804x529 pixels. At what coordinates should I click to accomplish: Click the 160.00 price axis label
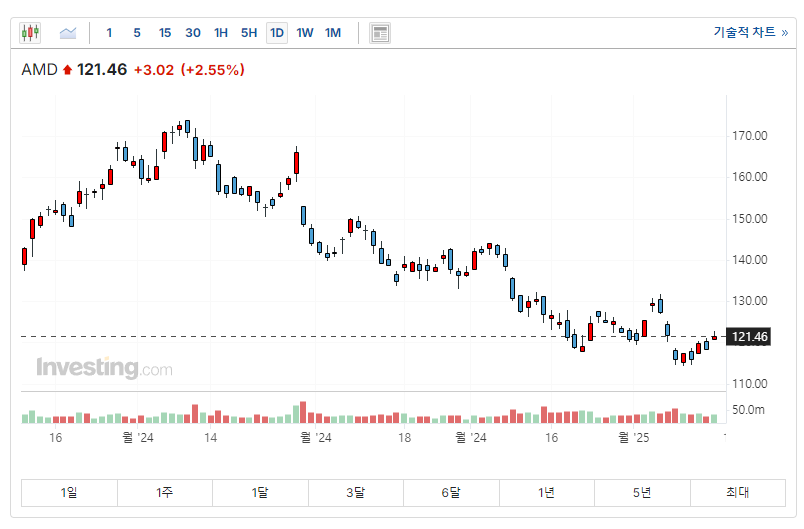click(x=750, y=177)
